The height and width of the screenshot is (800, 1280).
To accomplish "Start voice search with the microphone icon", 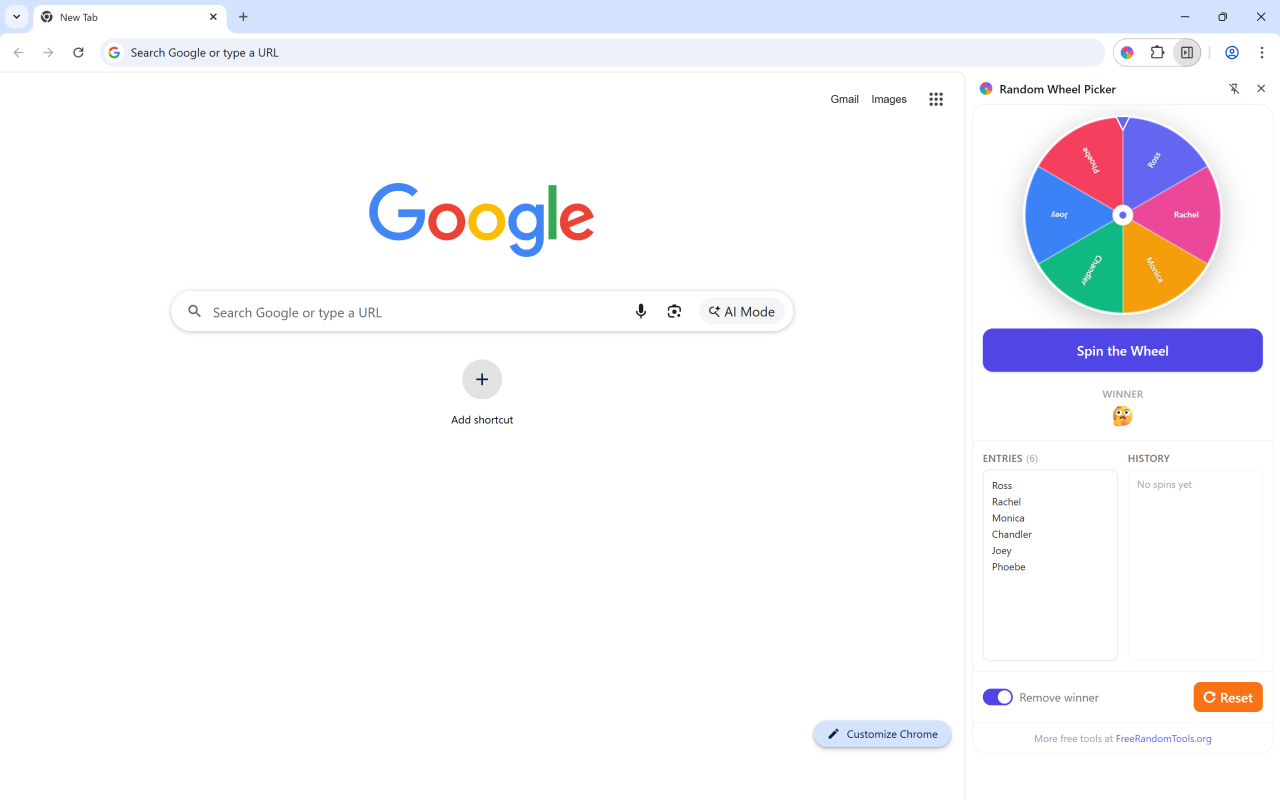I will tap(641, 312).
